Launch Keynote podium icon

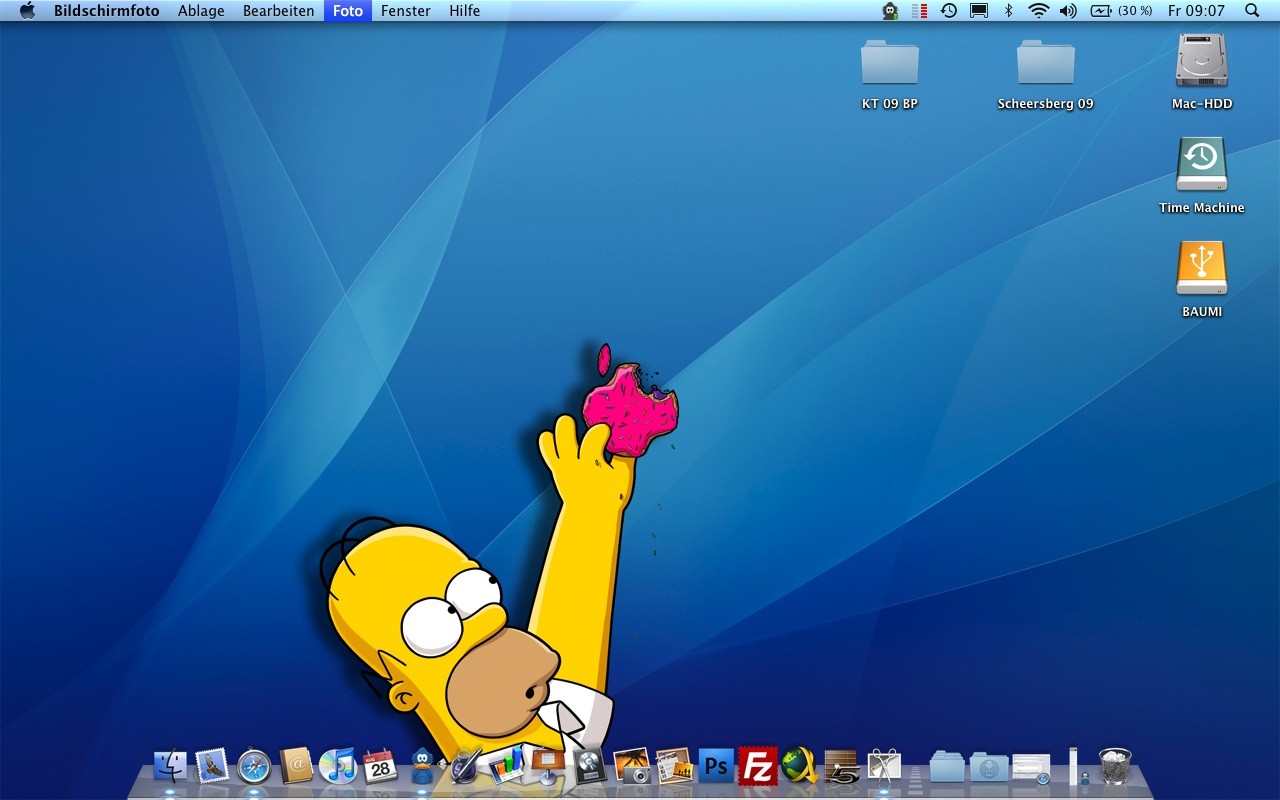click(549, 767)
